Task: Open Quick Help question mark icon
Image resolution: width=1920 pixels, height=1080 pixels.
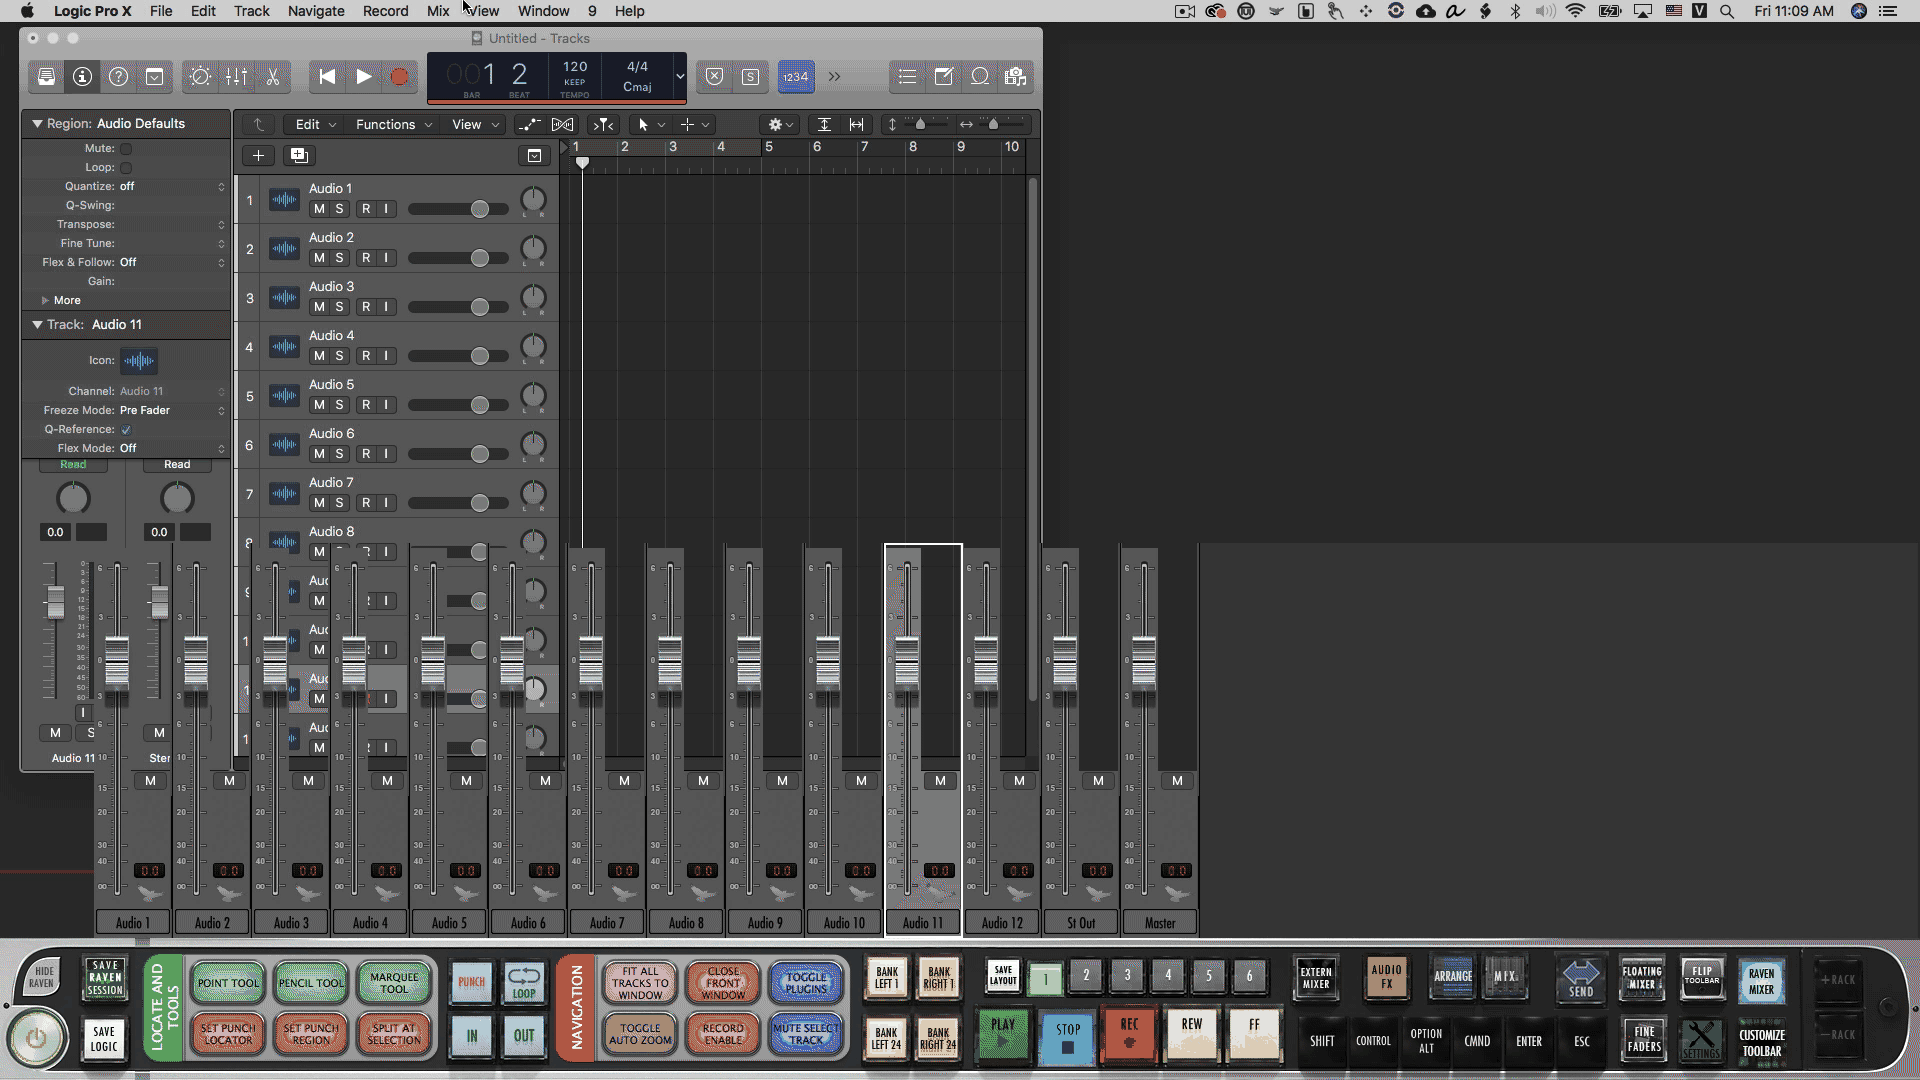Action: coord(118,77)
